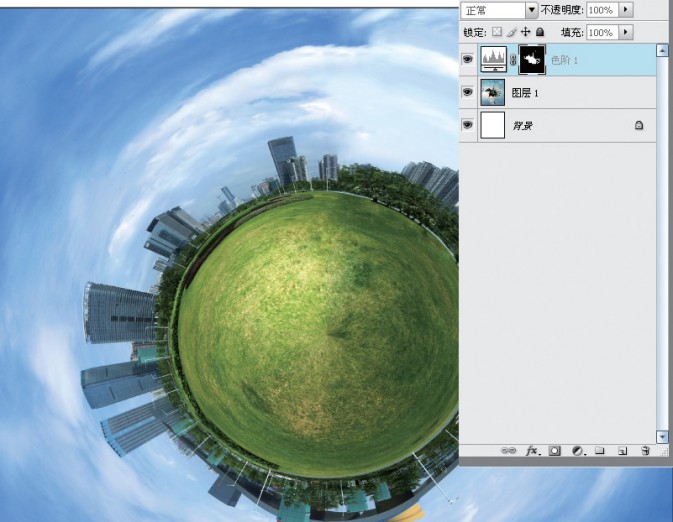Select the 背景 layer name
The height and width of the screenshot is (522, 673).
(x=523, y=126)
